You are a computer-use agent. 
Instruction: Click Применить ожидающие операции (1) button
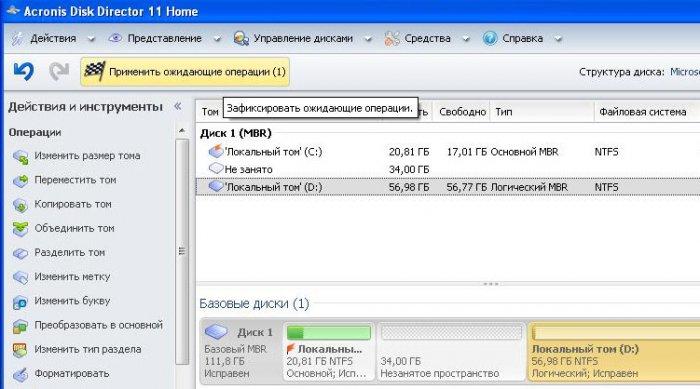(185, 71)
